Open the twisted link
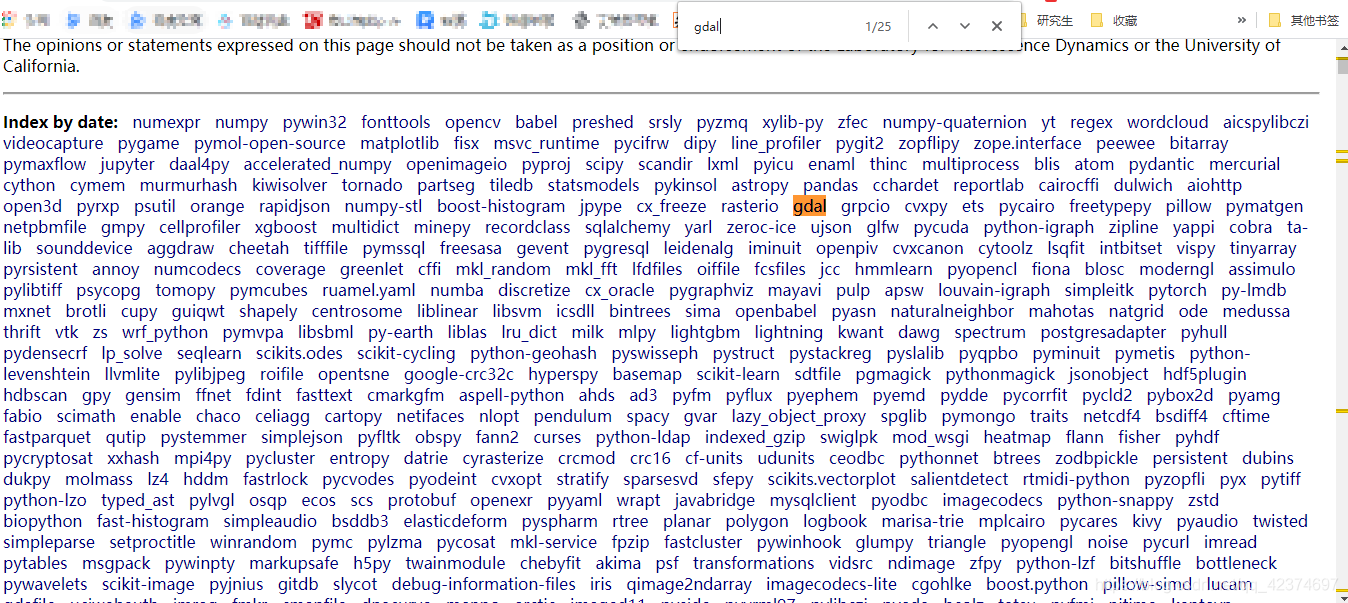 coord(1280,521)
